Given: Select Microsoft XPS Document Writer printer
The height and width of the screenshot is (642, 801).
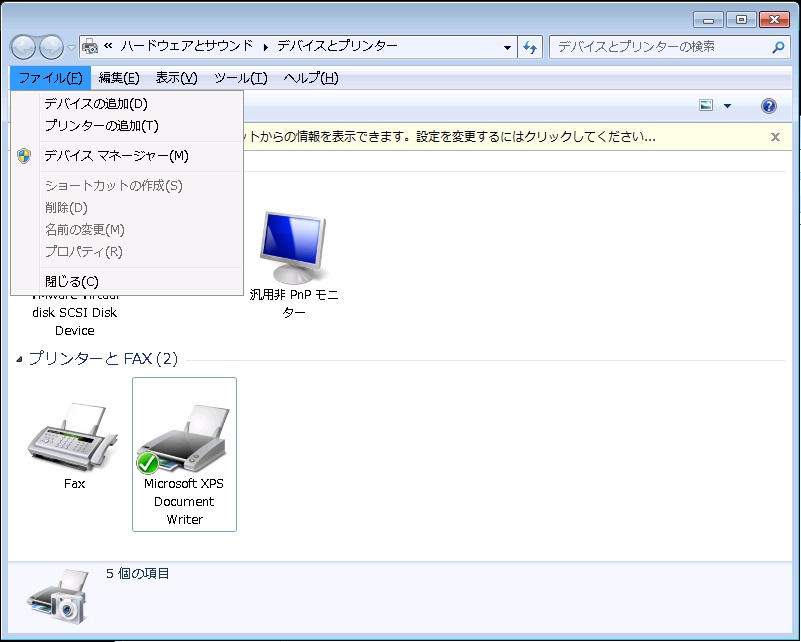Looking at the screenshot, I should click(x=184, y=440).
